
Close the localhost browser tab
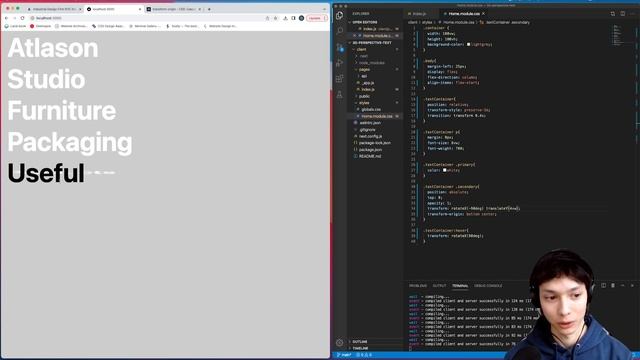140,9
